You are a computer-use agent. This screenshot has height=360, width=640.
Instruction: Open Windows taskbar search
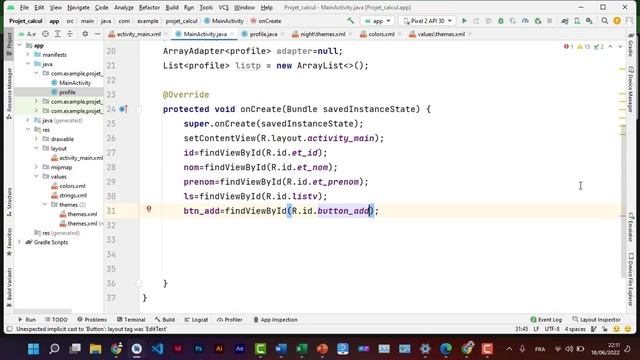[x=54, y=349]
